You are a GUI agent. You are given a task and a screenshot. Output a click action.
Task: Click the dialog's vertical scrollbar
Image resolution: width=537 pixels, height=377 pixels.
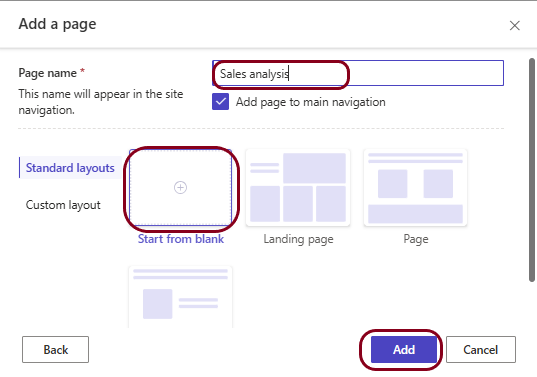point(532,170)
